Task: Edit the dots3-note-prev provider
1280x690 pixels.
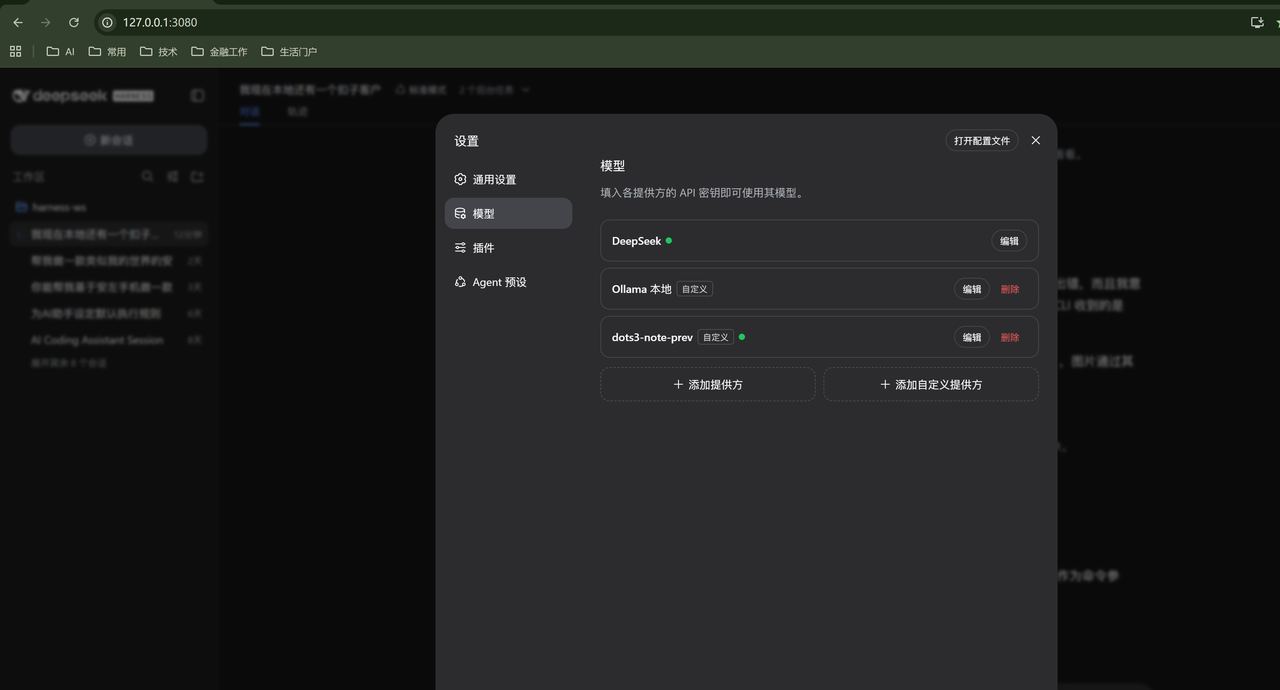Action: tap(972, 337)
